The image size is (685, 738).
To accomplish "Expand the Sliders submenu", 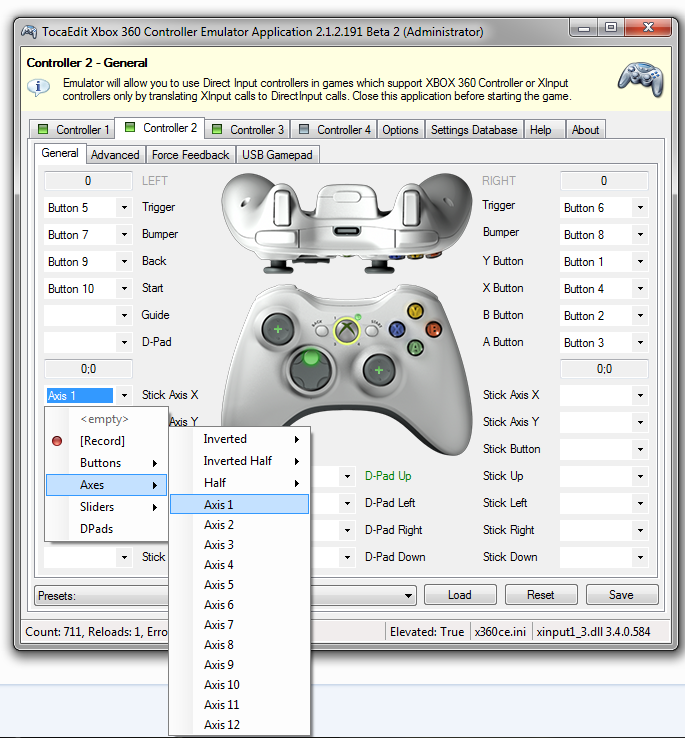I will click(106, 506).
